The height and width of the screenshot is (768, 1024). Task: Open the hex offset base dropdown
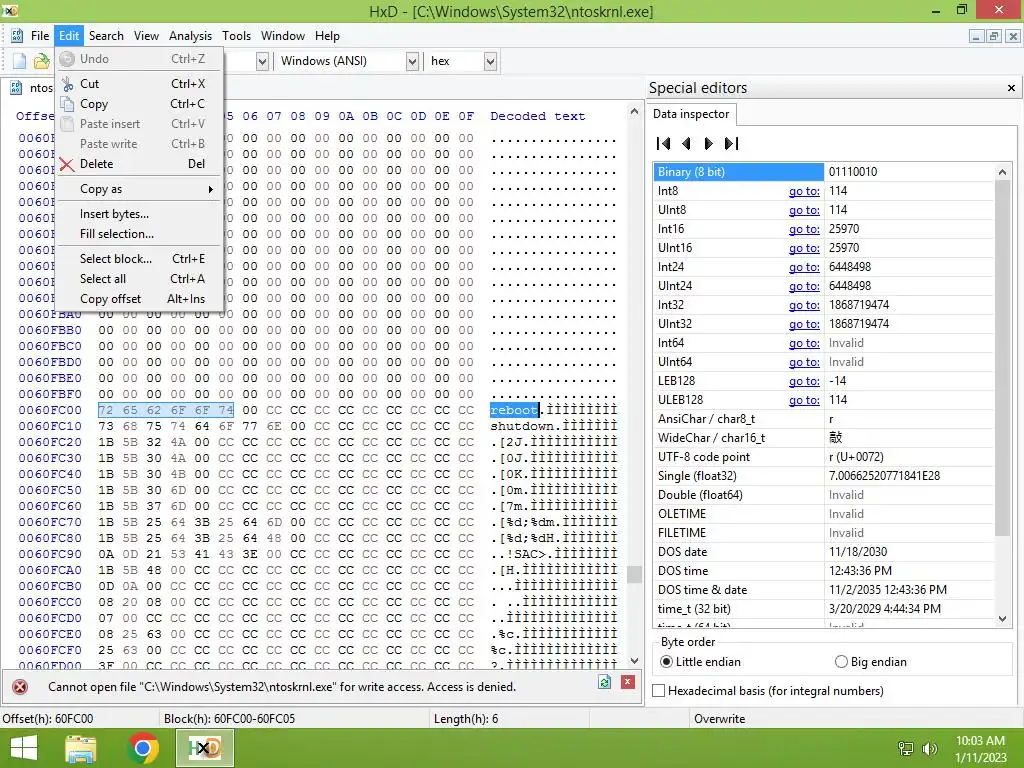click(x=490, y=61)
